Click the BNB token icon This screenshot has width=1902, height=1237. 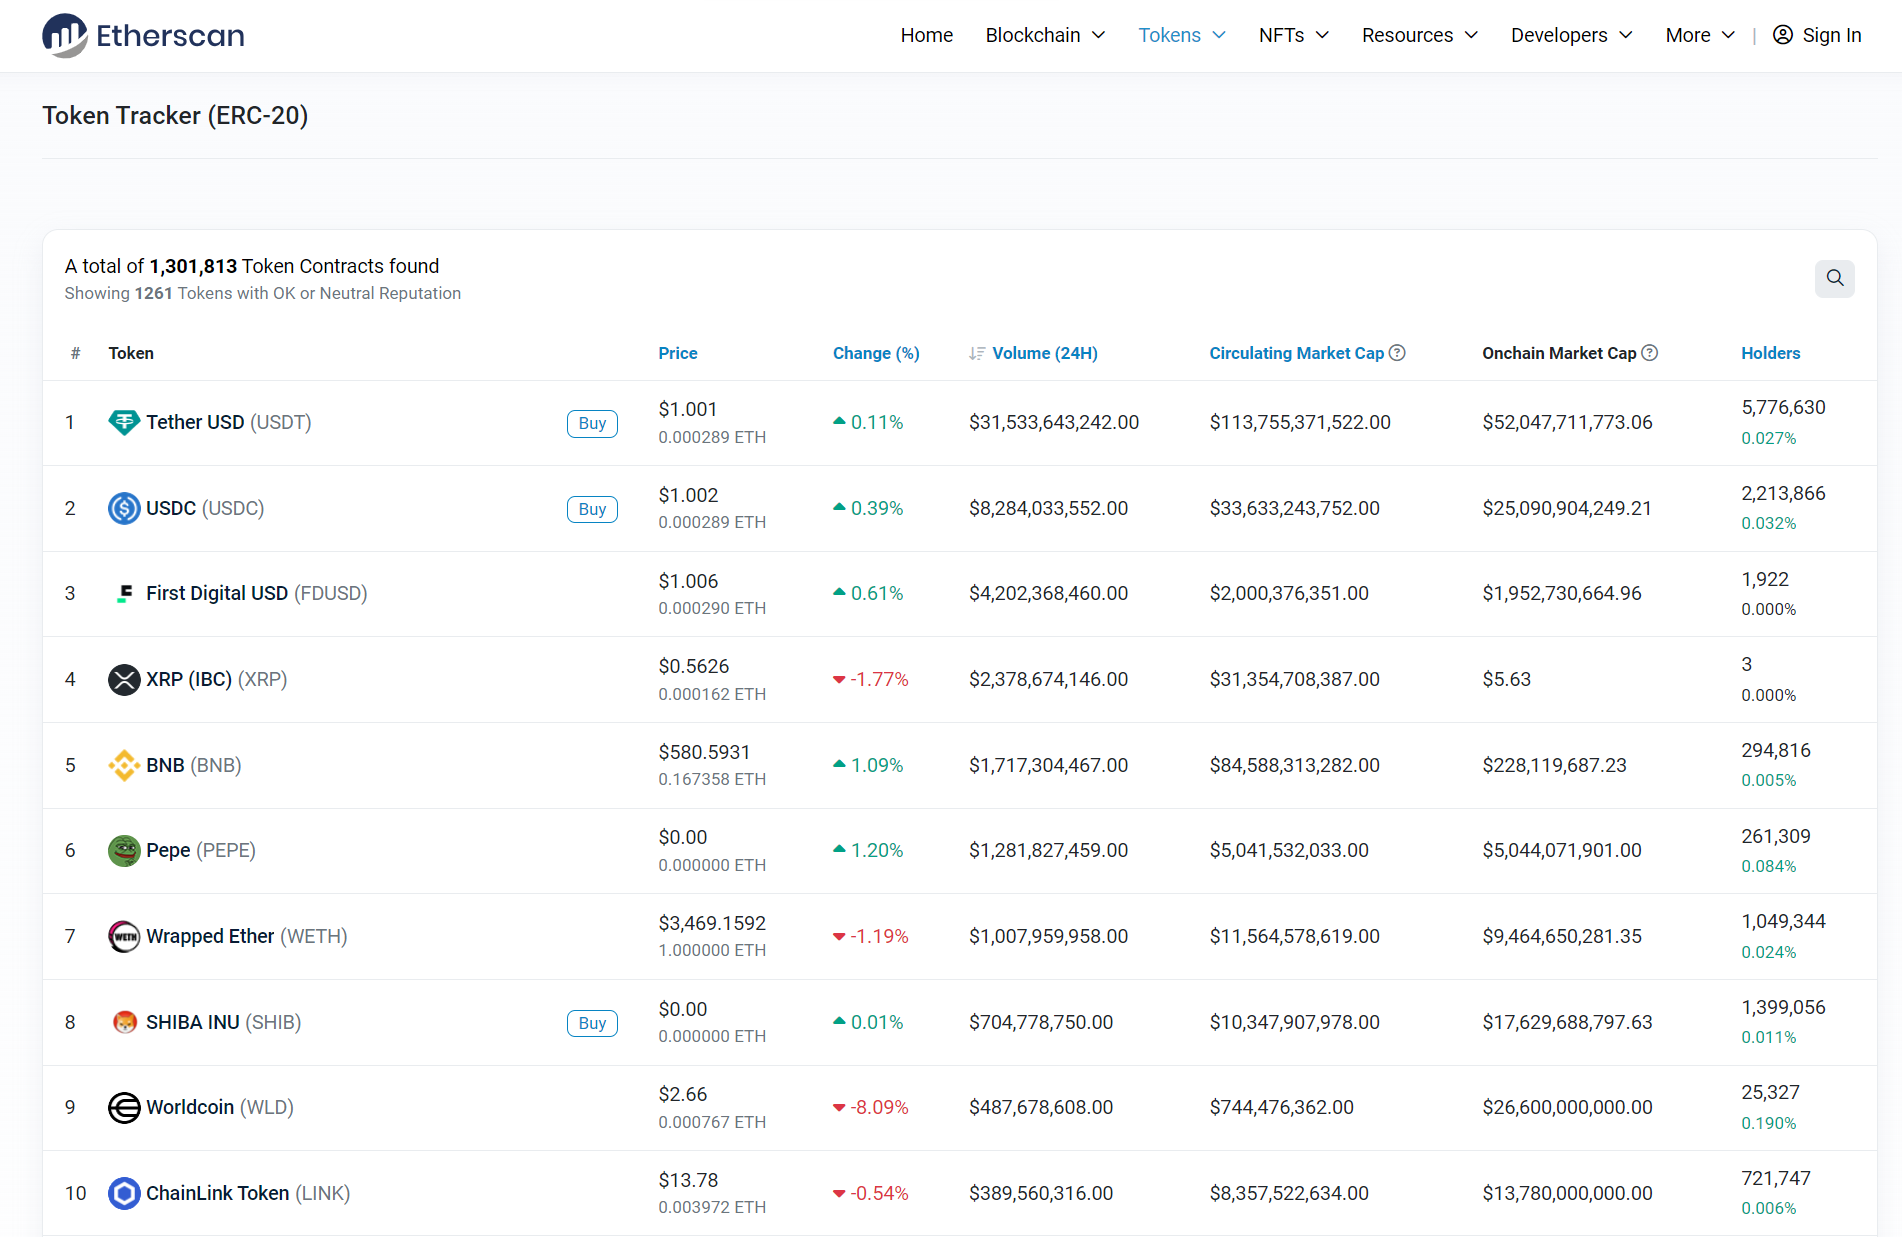pyautogui.click(x=124, y=765)
